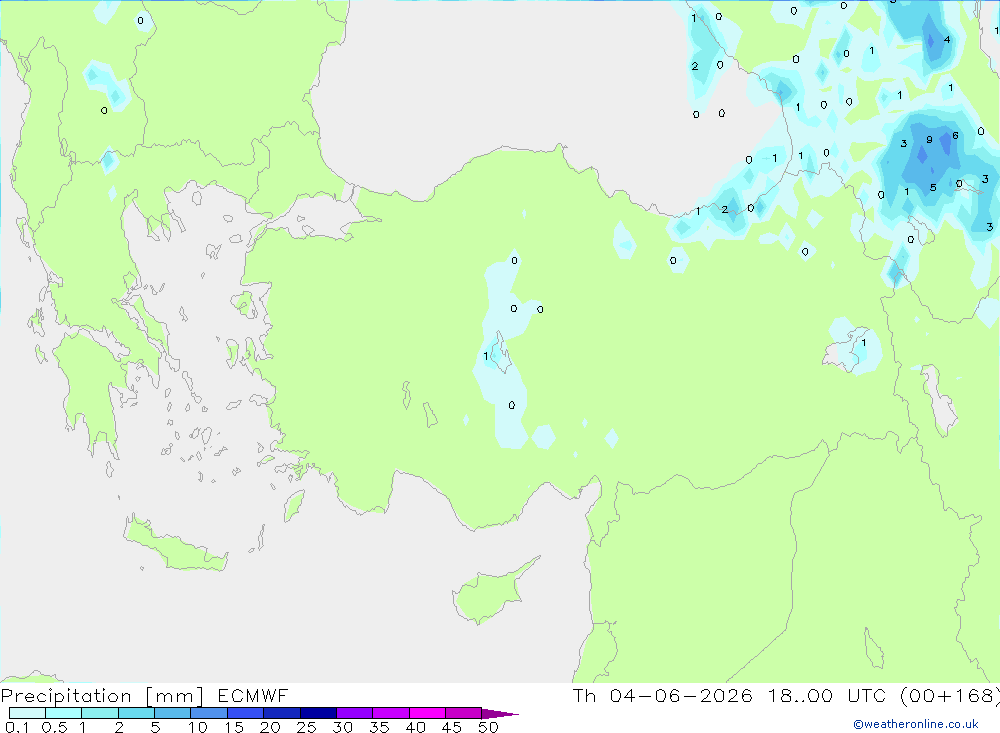The image size is (1000, 733).
Task: Click the '20' legend scale label
Action: [x=270, y=727]
